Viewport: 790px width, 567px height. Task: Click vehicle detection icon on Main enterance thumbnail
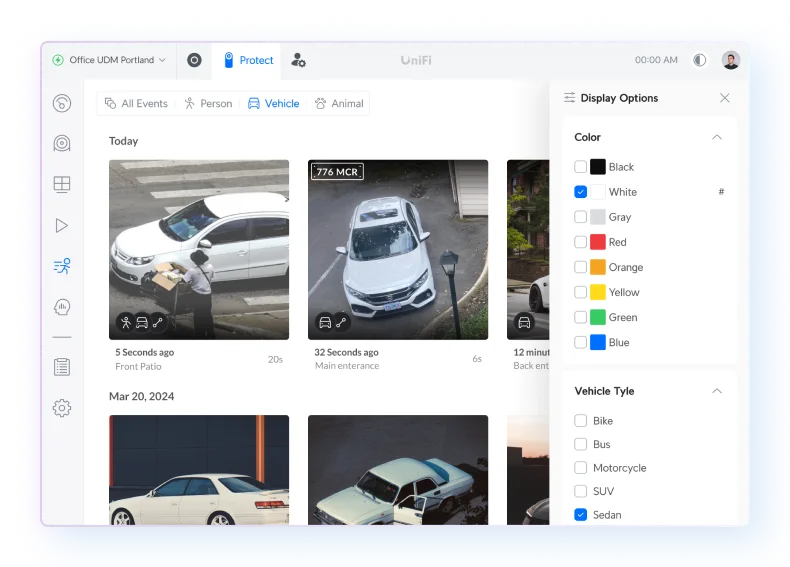325,323
